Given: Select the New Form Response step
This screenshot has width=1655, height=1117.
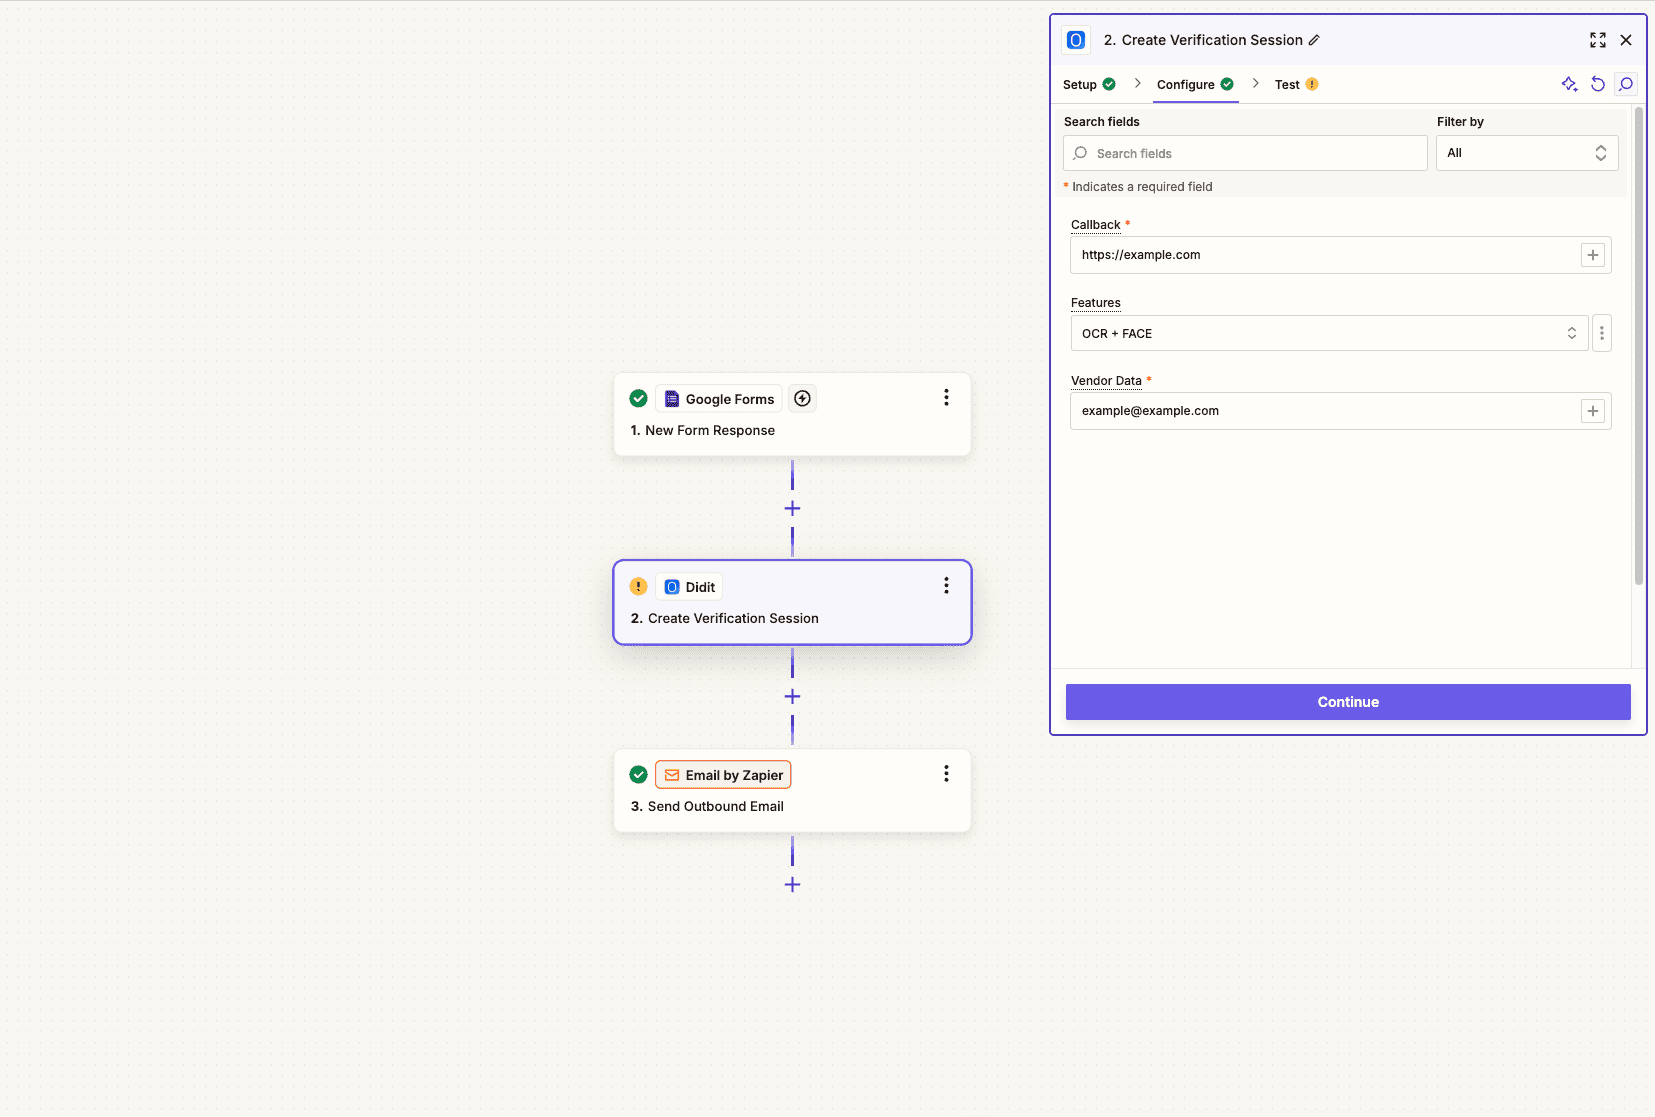Looking at the screenshot, I should (792, 414).
